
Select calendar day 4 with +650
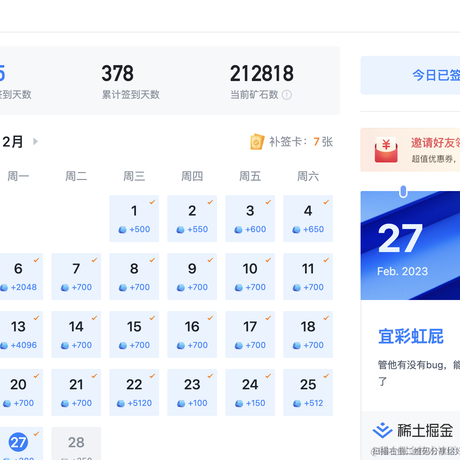pos(308,218)
